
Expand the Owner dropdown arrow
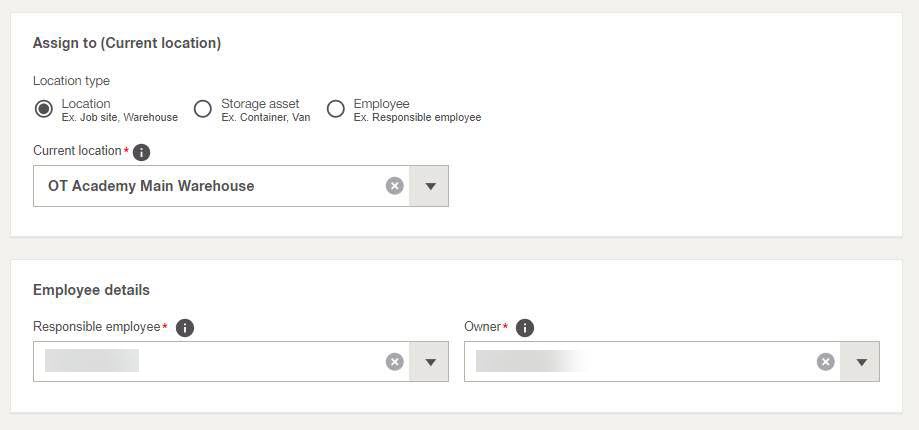(860, 362)
